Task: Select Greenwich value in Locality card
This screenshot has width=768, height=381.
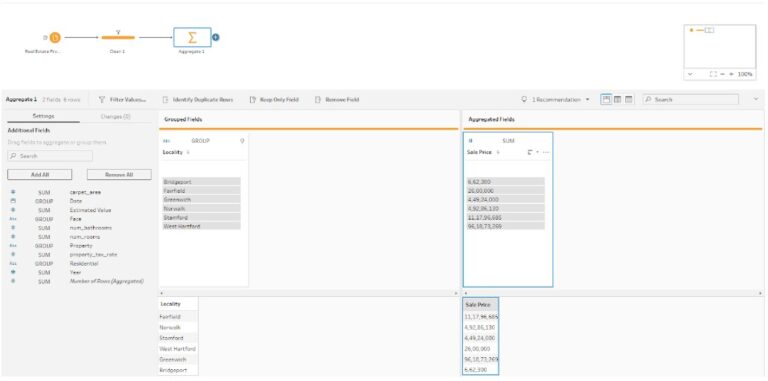Action: [202, 199]
